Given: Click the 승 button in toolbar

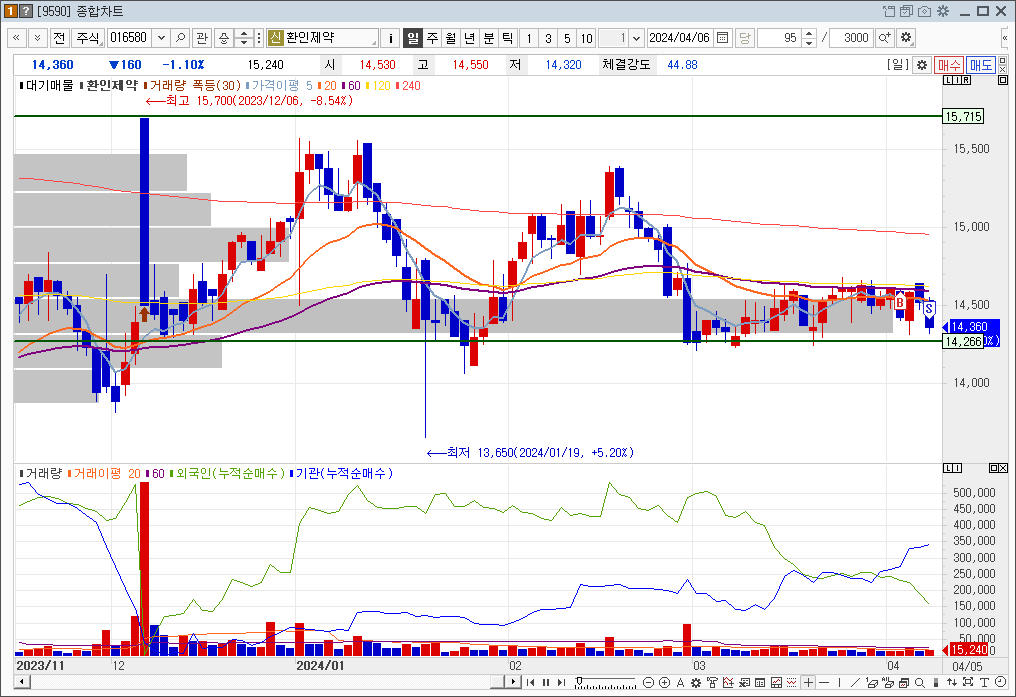Looking at the screenshot, I should point(224,38).
